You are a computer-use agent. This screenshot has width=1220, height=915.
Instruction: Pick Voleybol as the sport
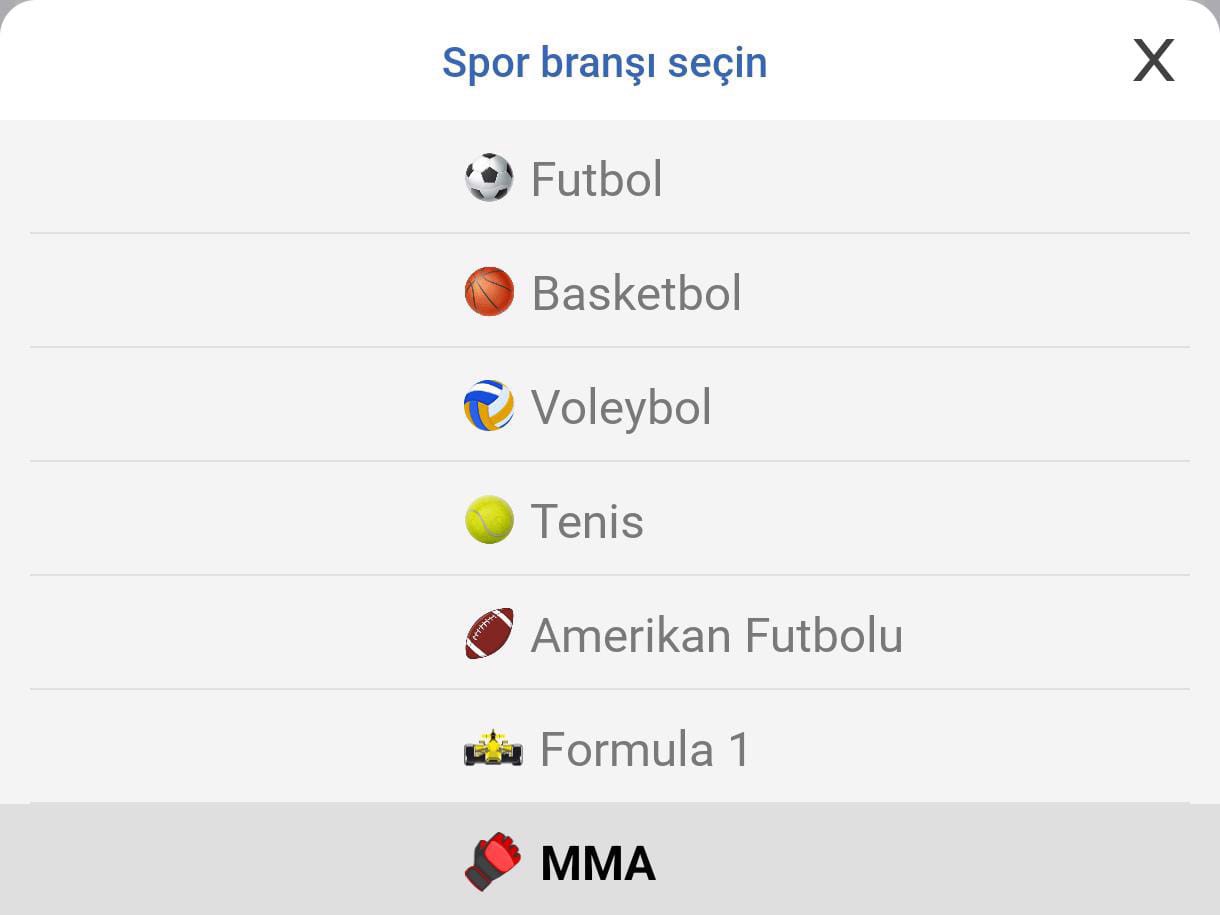pyautogui.click(x=621, y=408)
